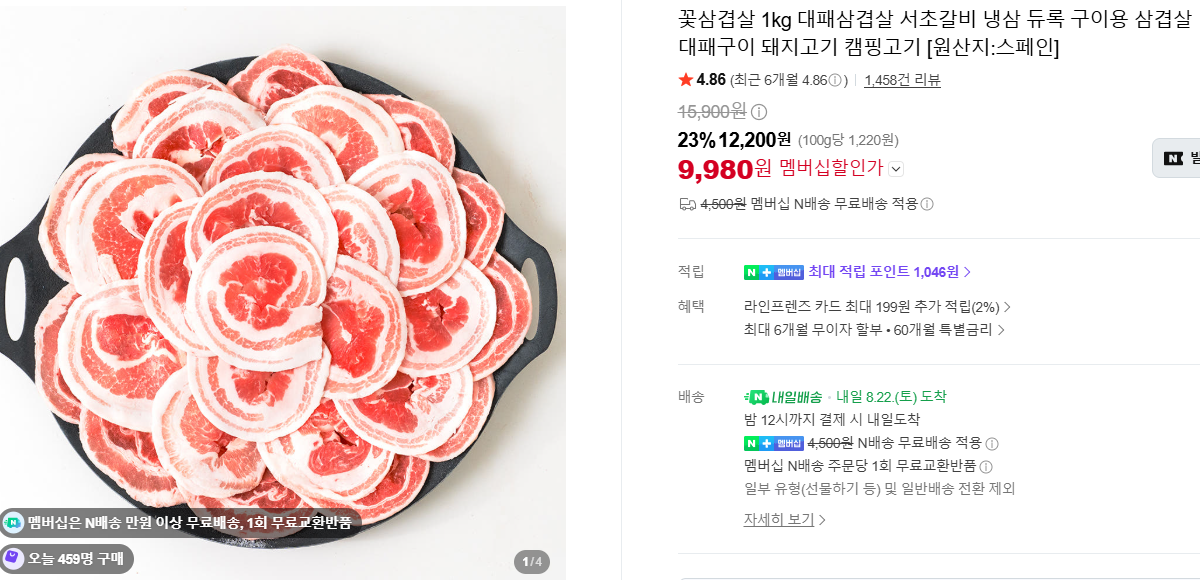Click the red star rating icon
Image resolution: width=1200 pixels, height=580 pixels.
(x=685, y=80)
